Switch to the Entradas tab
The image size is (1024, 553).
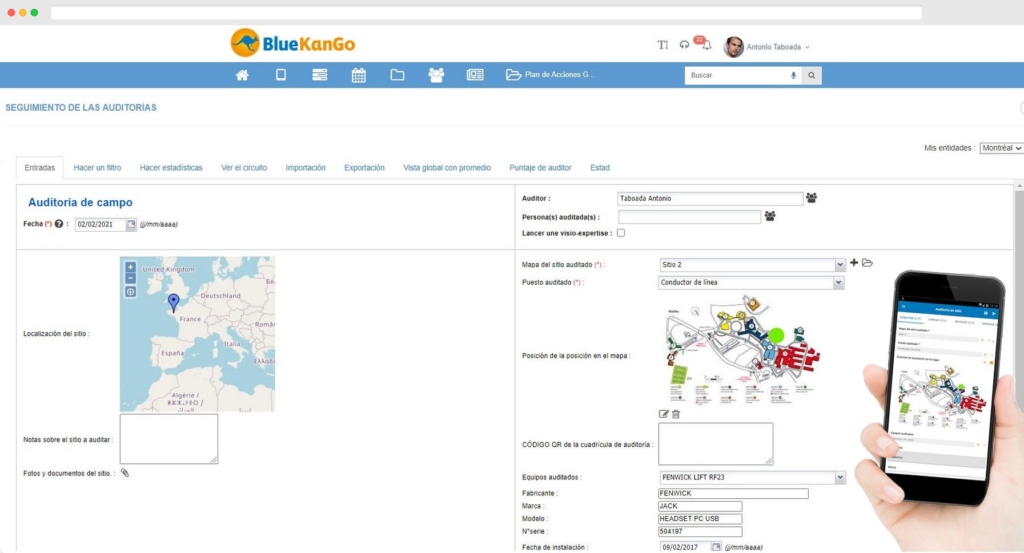(40, 168)
